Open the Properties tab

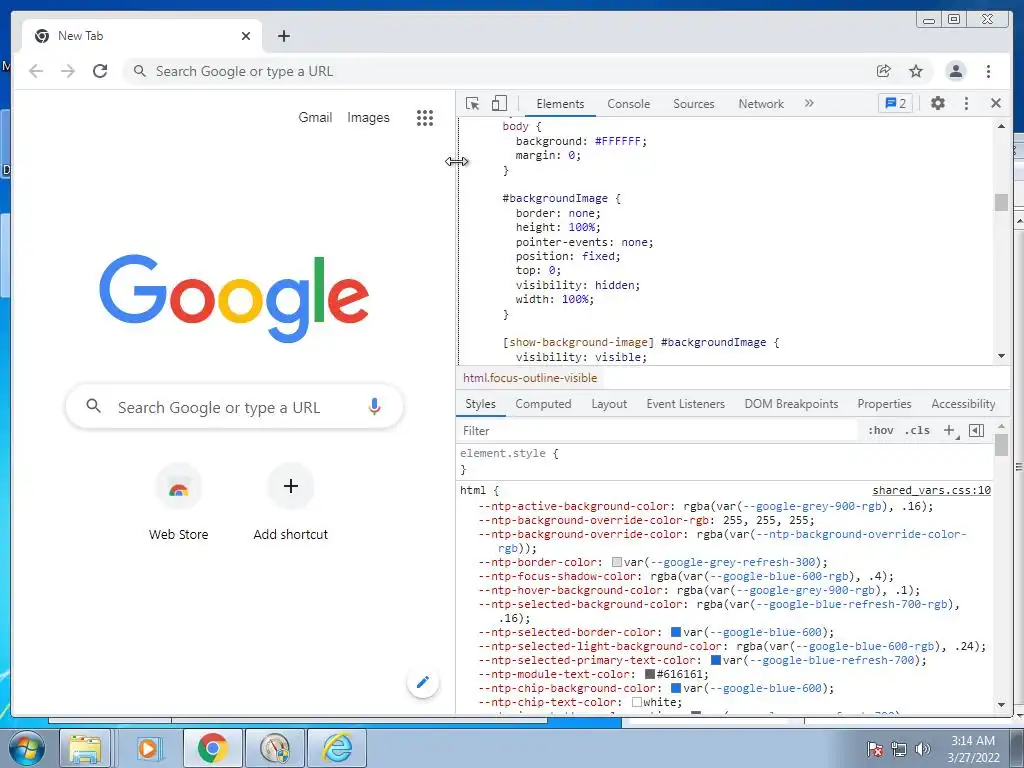pyautogui.click(x=884, y=404)
